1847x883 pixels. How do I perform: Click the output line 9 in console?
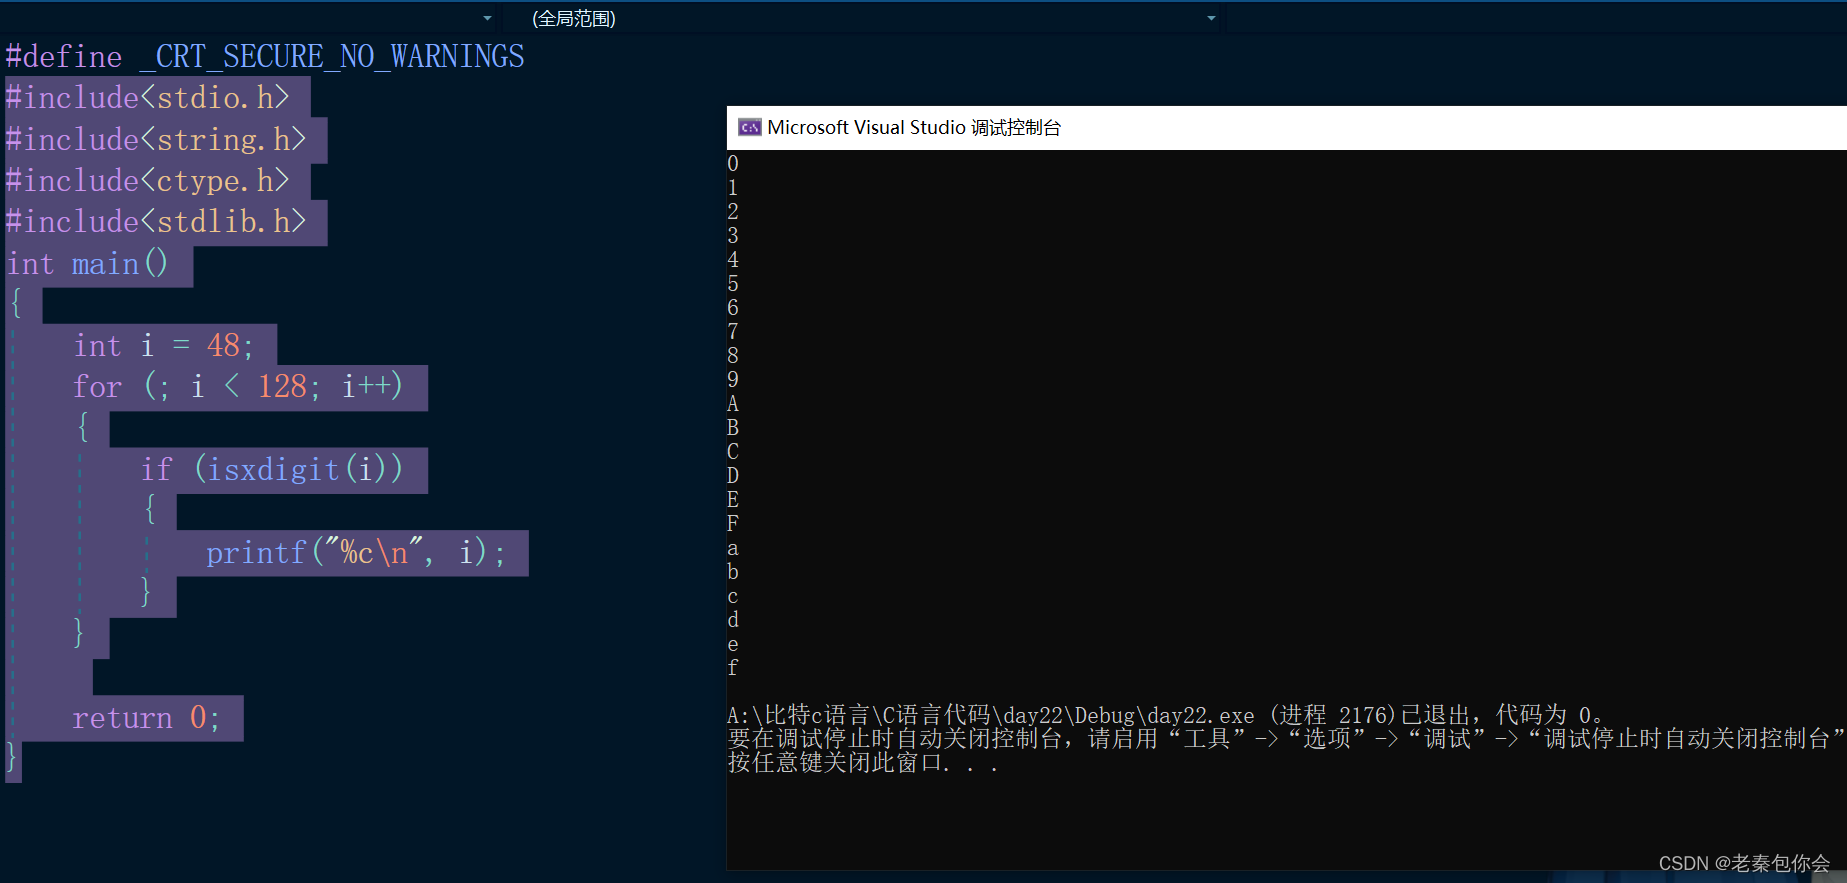(x=733, y=379)
